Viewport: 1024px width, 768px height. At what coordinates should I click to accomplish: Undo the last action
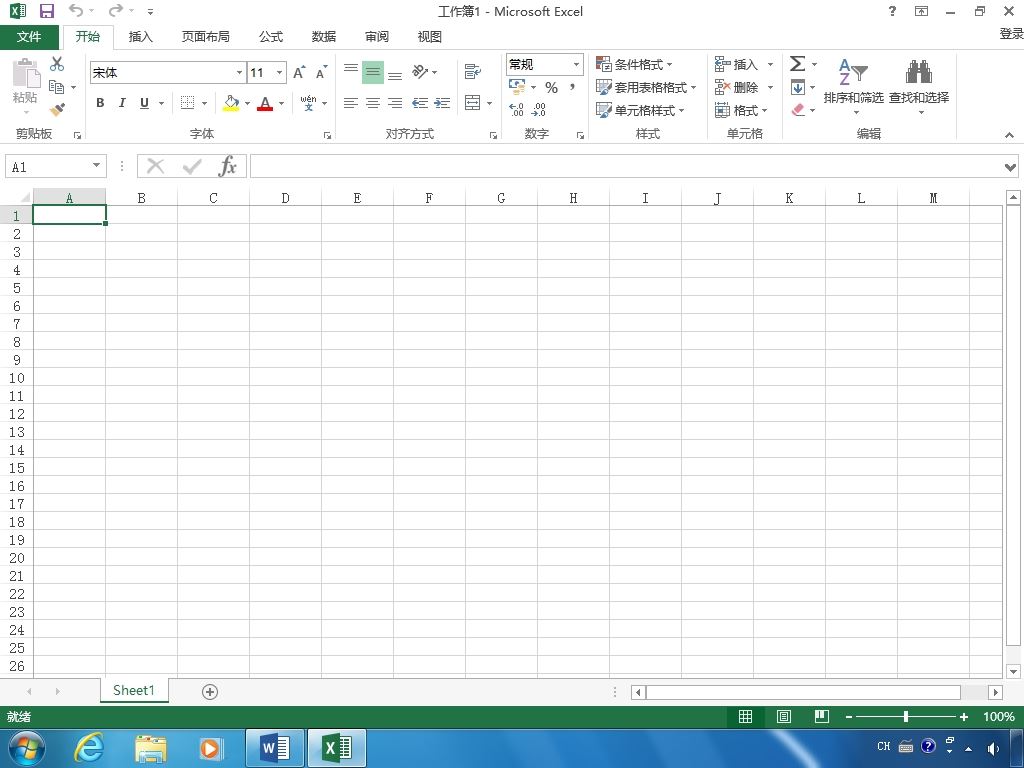point(76,10)
